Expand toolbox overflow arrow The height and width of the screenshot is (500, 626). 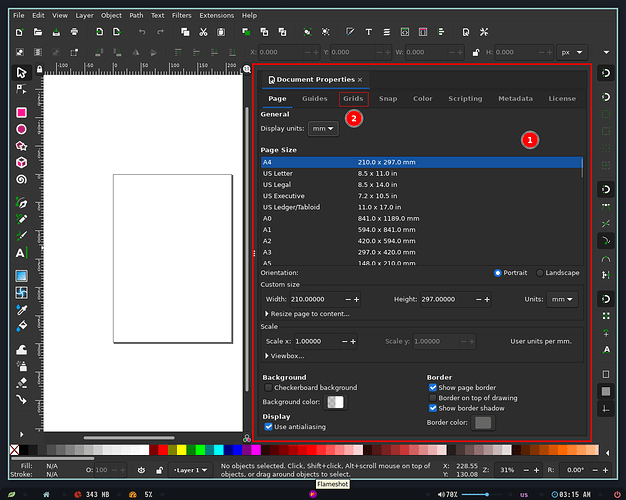(22, 434)
